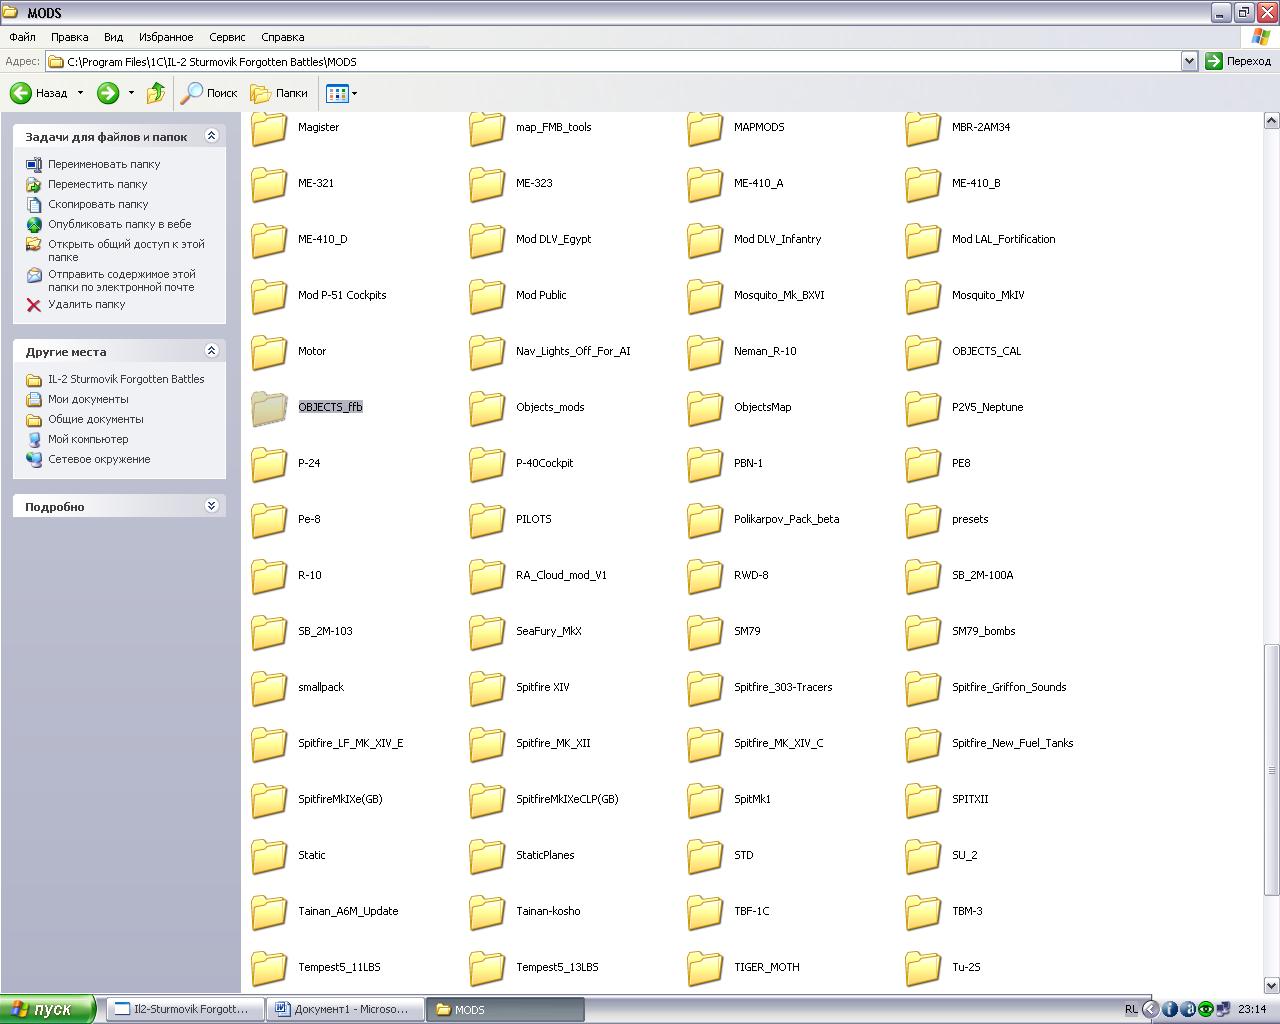Switch to Документ1 - Microsoft Word taskbar button
The width and height of the screenshot is (1280, 1024).
(x=345, y=1009)
